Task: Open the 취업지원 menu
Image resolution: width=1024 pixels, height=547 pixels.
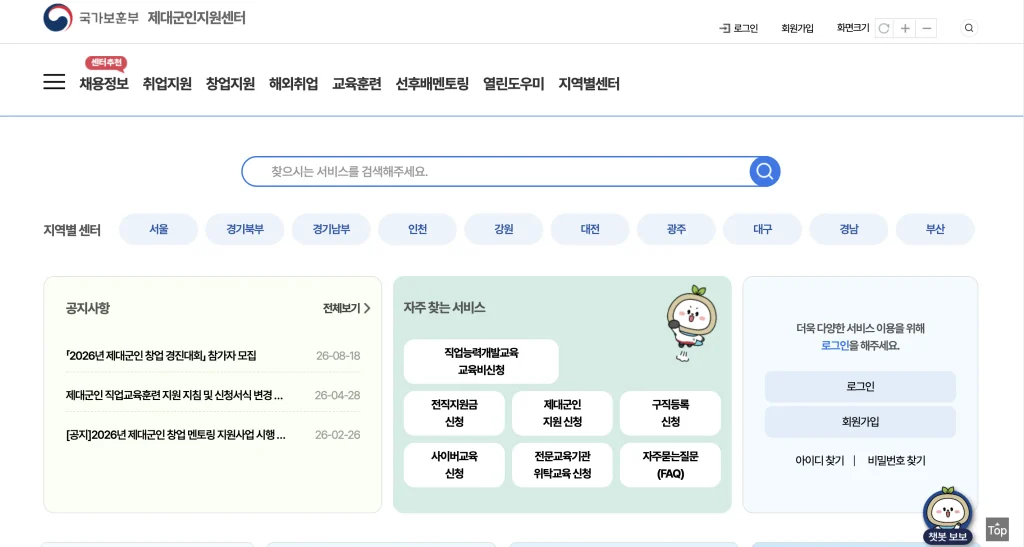Action: pyautogui.click(x=167, y=84)
